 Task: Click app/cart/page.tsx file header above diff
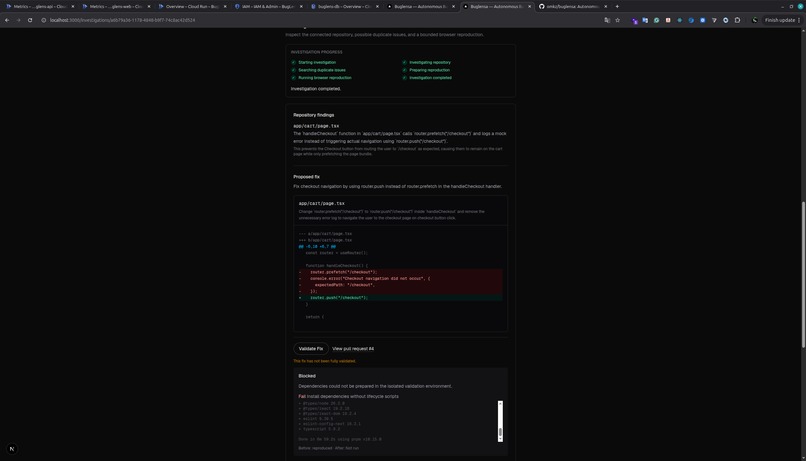click(322, 204)
